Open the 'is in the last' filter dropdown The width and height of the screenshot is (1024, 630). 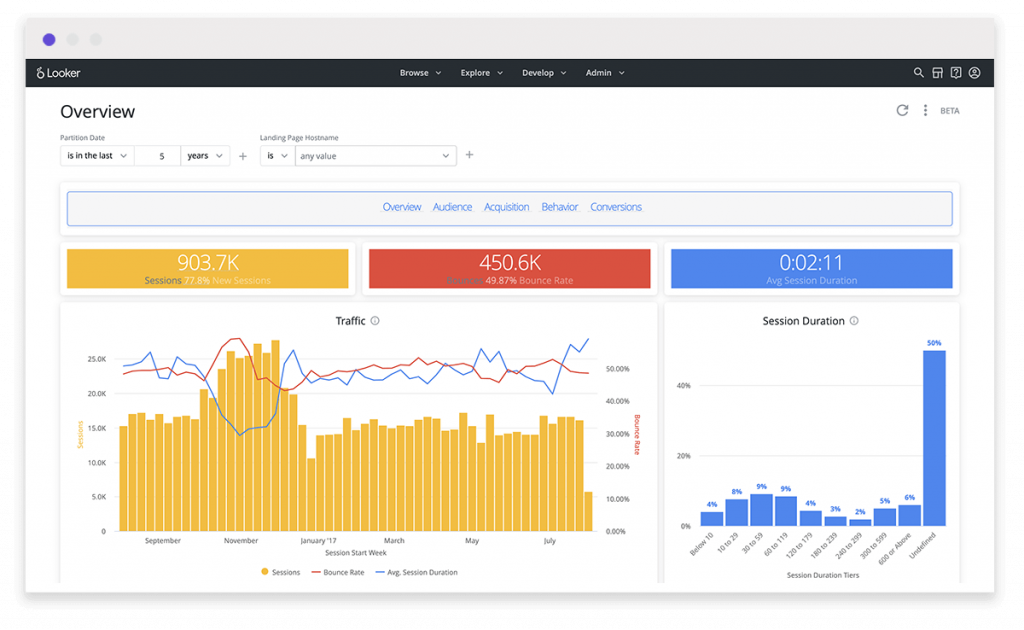tap(96, 155)
